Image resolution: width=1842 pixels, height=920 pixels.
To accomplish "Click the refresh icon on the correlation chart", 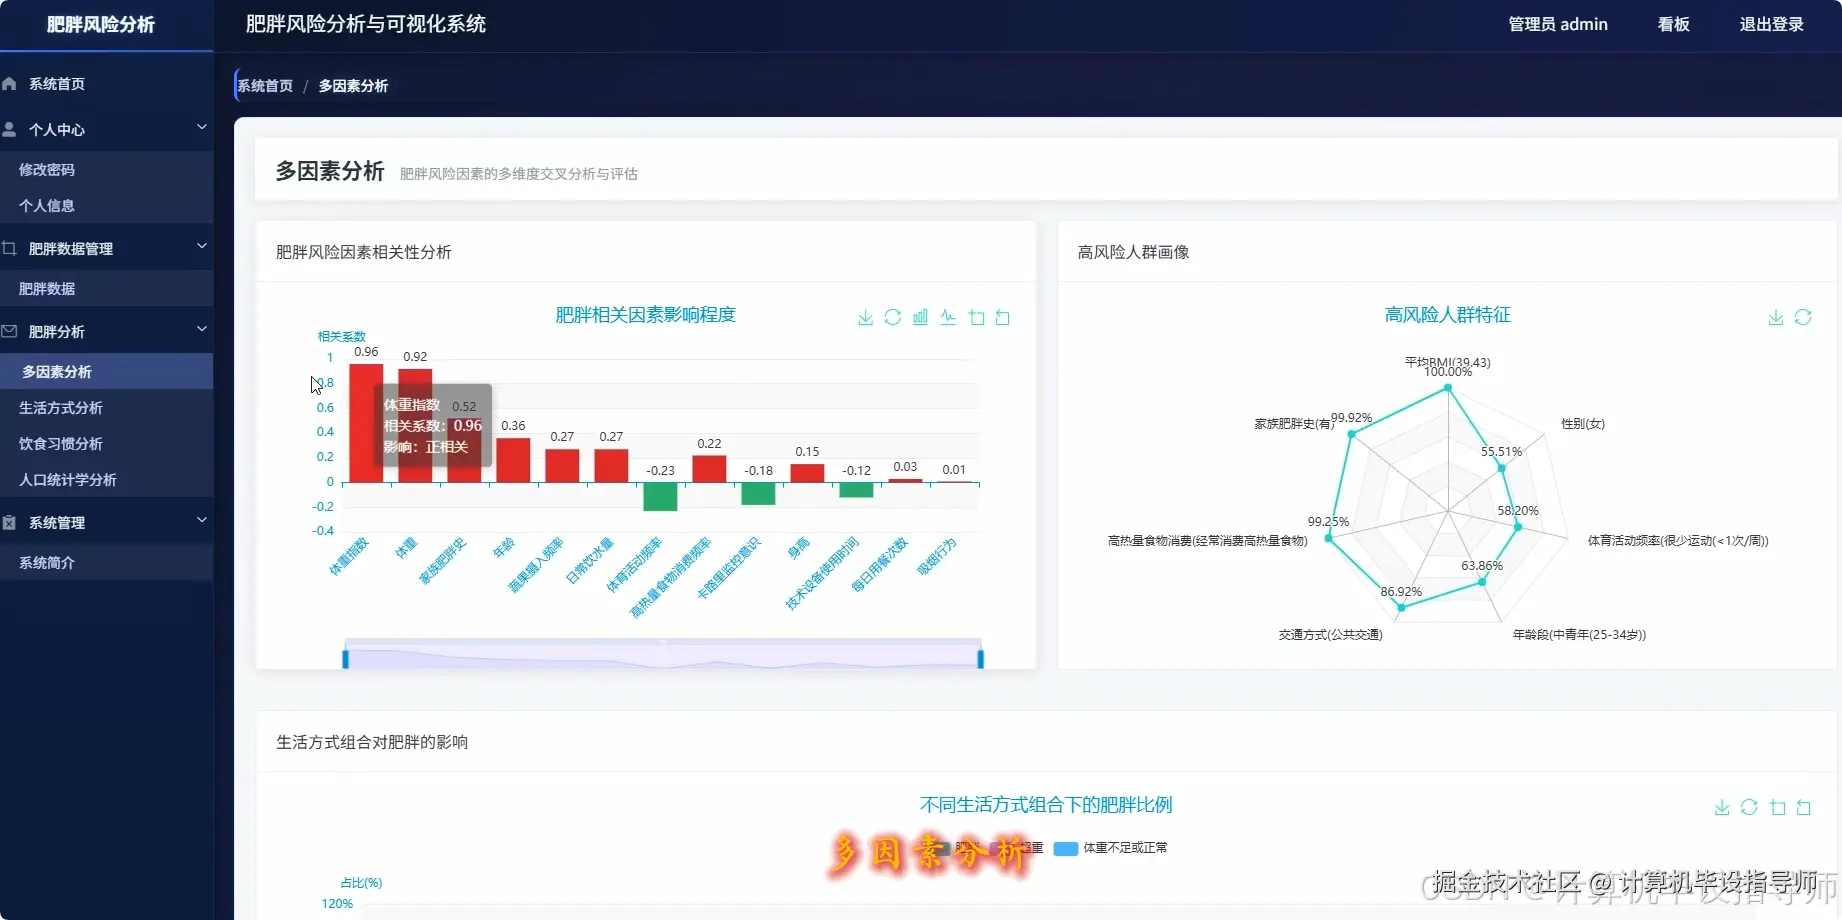I will point(892,317).
